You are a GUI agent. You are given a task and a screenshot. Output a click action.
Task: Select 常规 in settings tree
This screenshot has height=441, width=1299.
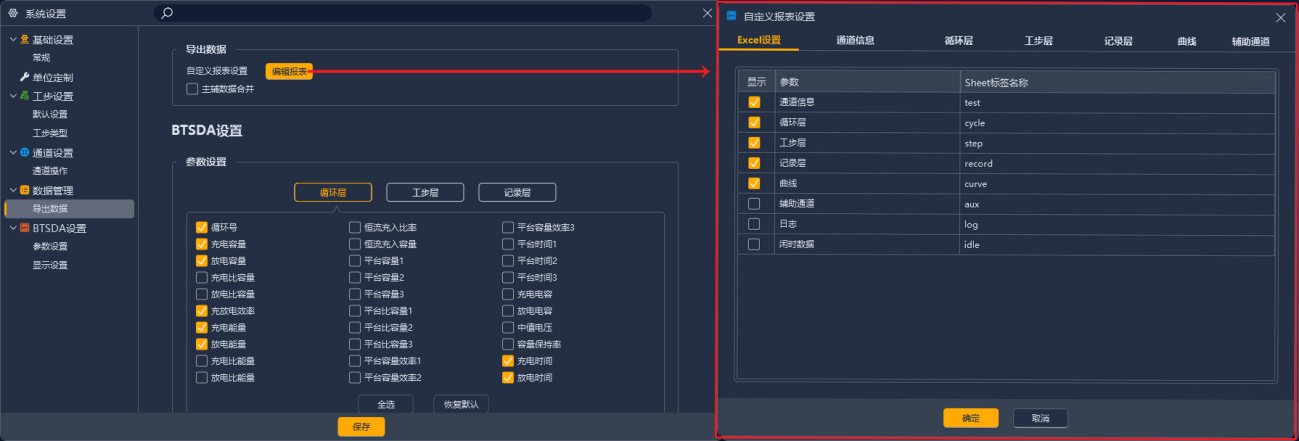(x=41, y=58)
